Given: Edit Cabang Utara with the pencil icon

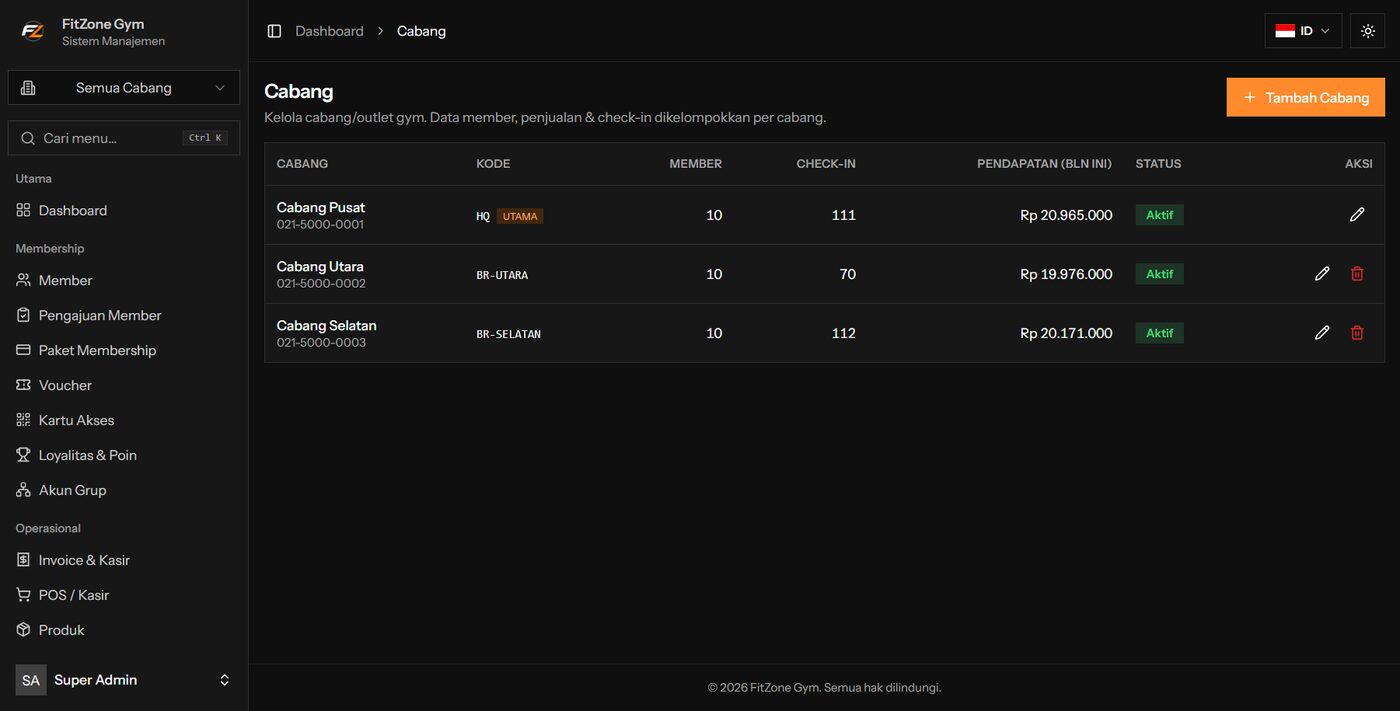Looking at the screenshot, I should (x=1322, y=274).
